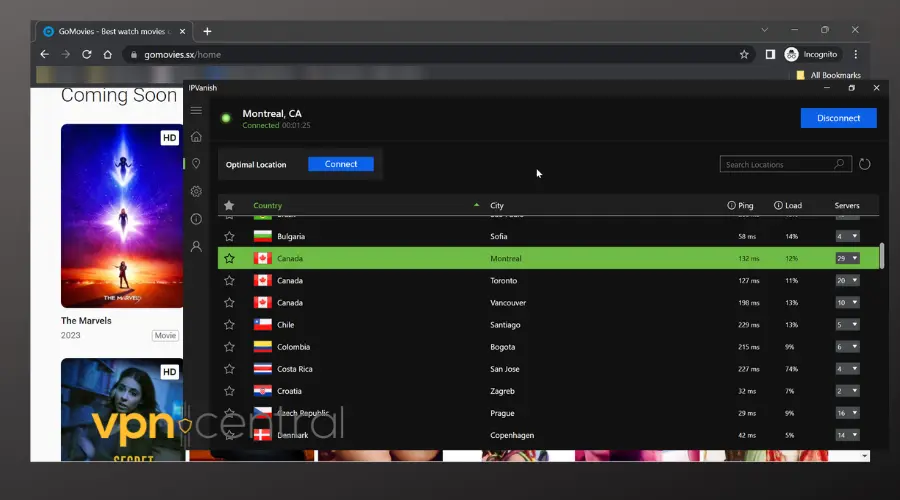Go forward in Chrome

pos(65,55)
